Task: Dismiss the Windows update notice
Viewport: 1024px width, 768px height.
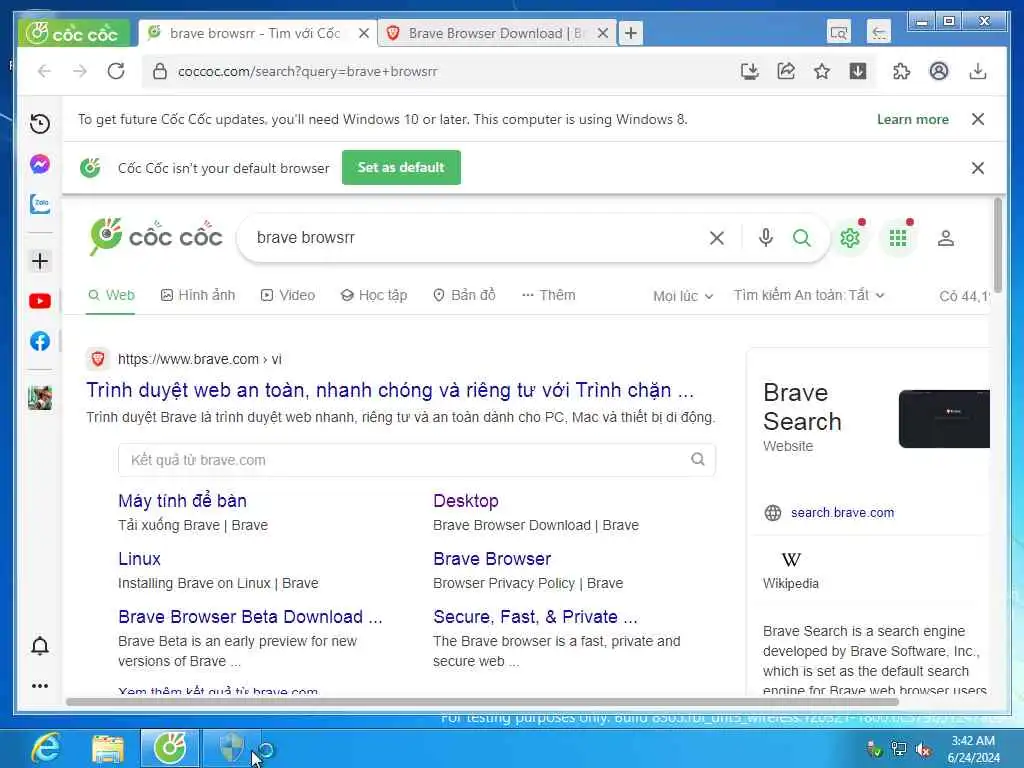Action: coord(978,119)
